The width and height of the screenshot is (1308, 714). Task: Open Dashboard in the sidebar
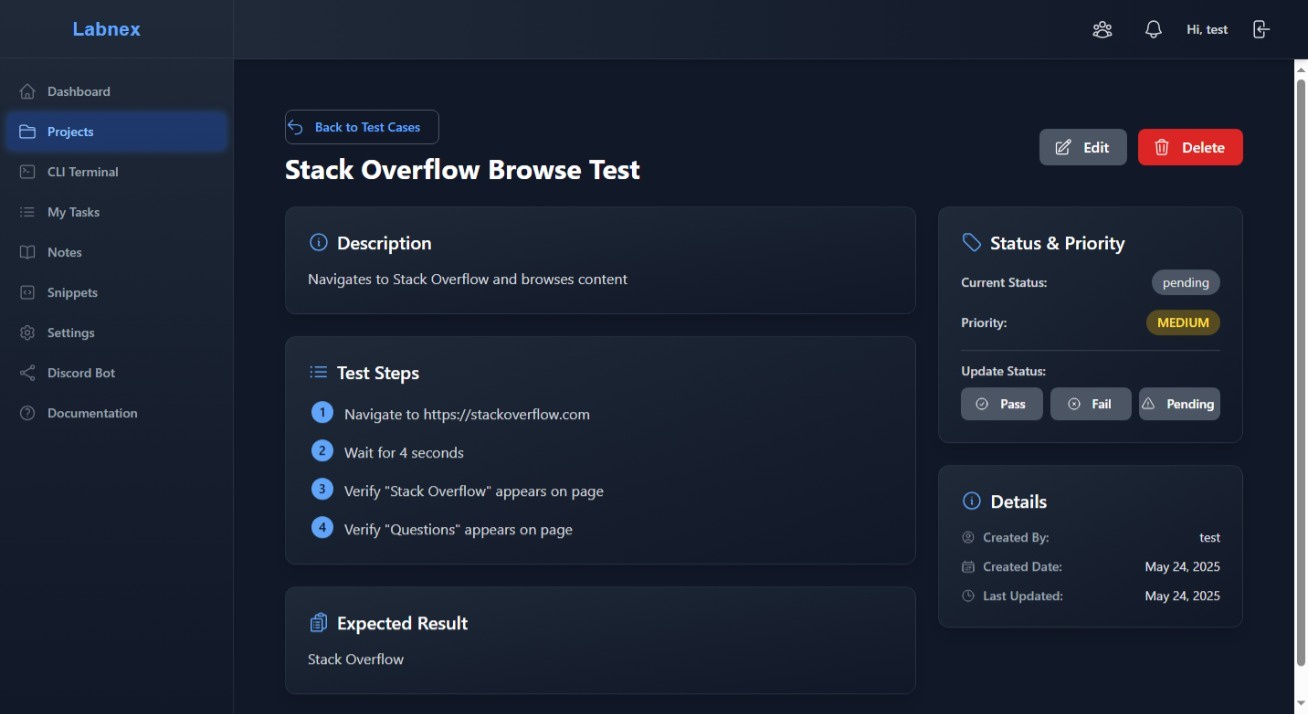click(x=116, y=91)
